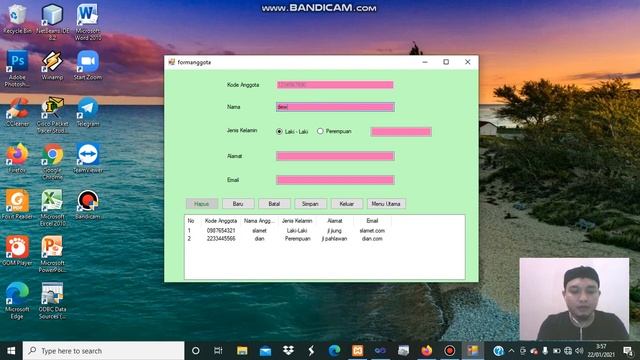Viewport: 640px width, 360px height.
Task: Click the Batal button
Action: click(x=274, y=204)
